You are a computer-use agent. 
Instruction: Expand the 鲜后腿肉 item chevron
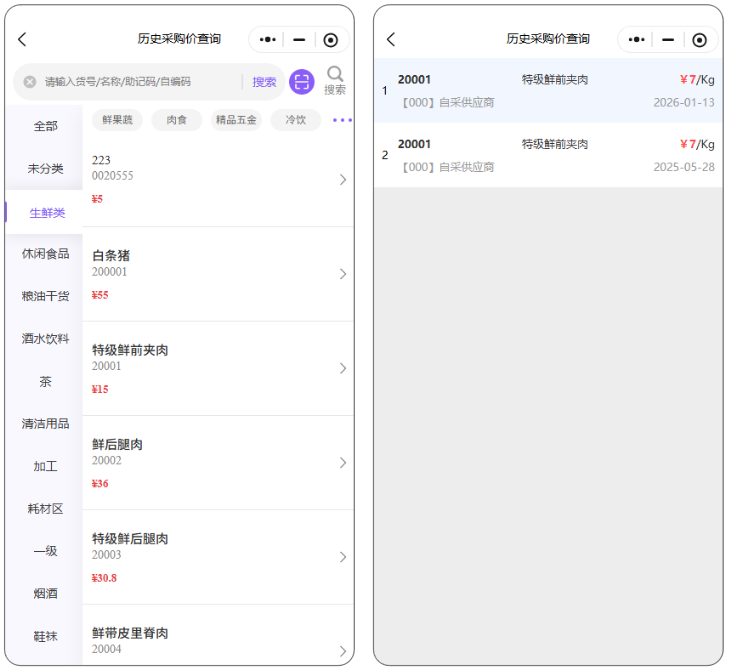[343, 462]
